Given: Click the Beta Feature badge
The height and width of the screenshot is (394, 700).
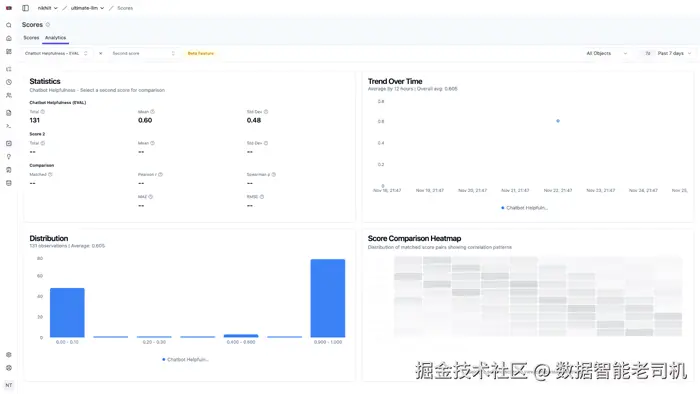Looking at the screenshot, I should [200, 54].
